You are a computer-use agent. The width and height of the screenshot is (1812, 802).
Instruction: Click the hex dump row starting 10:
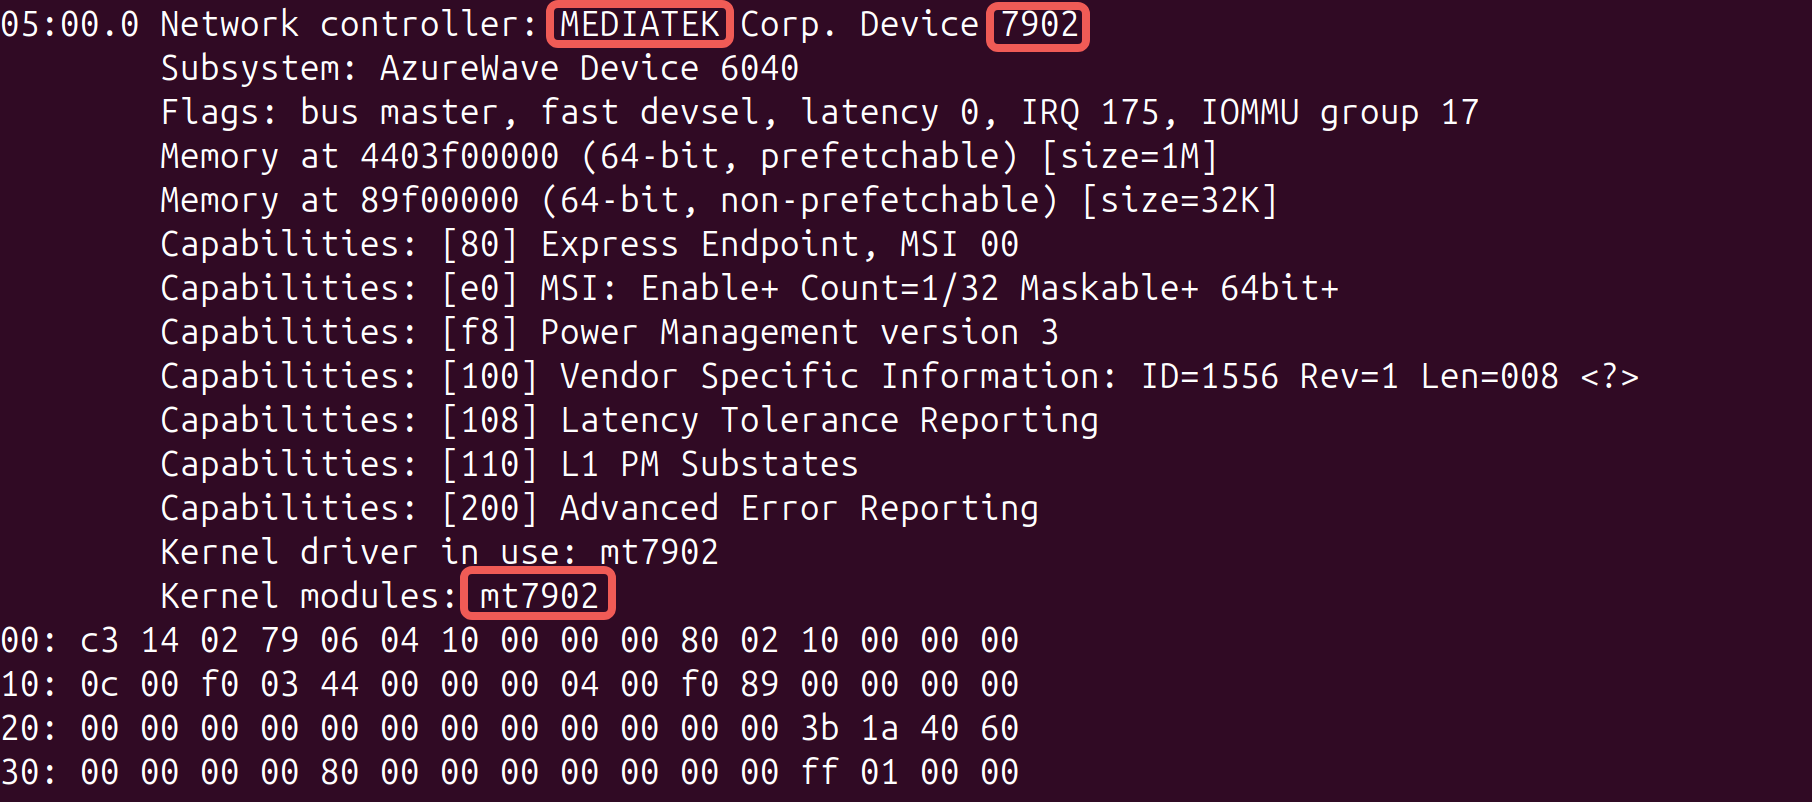[x=510, y=684]
